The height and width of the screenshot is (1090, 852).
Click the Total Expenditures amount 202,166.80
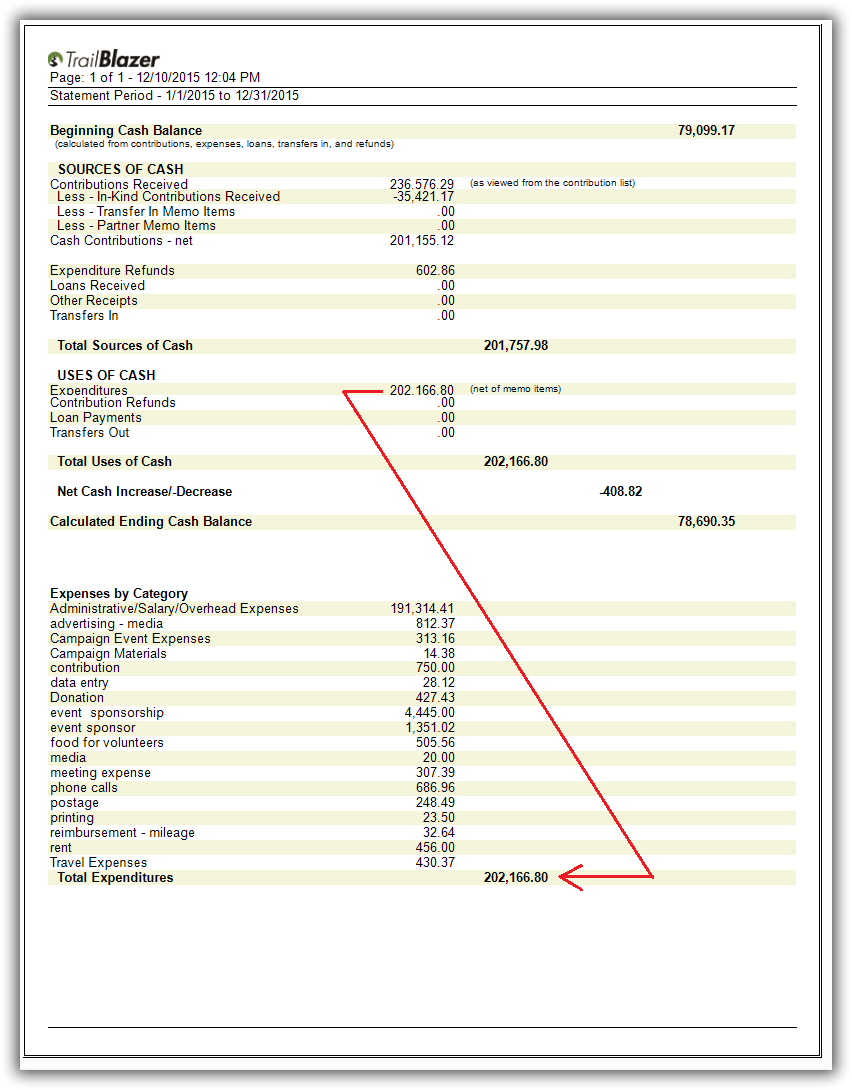coord(515,878)
